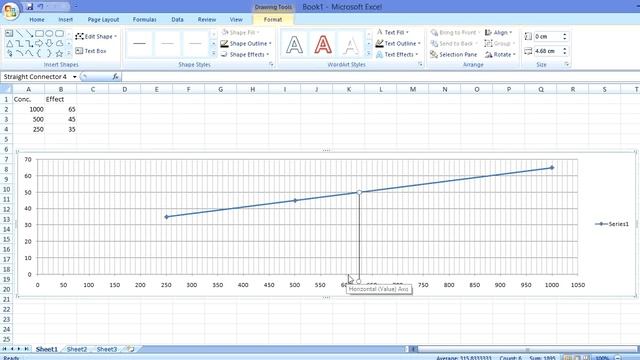
Task: Click the Series1 legend entry
Action: [611, 224]
